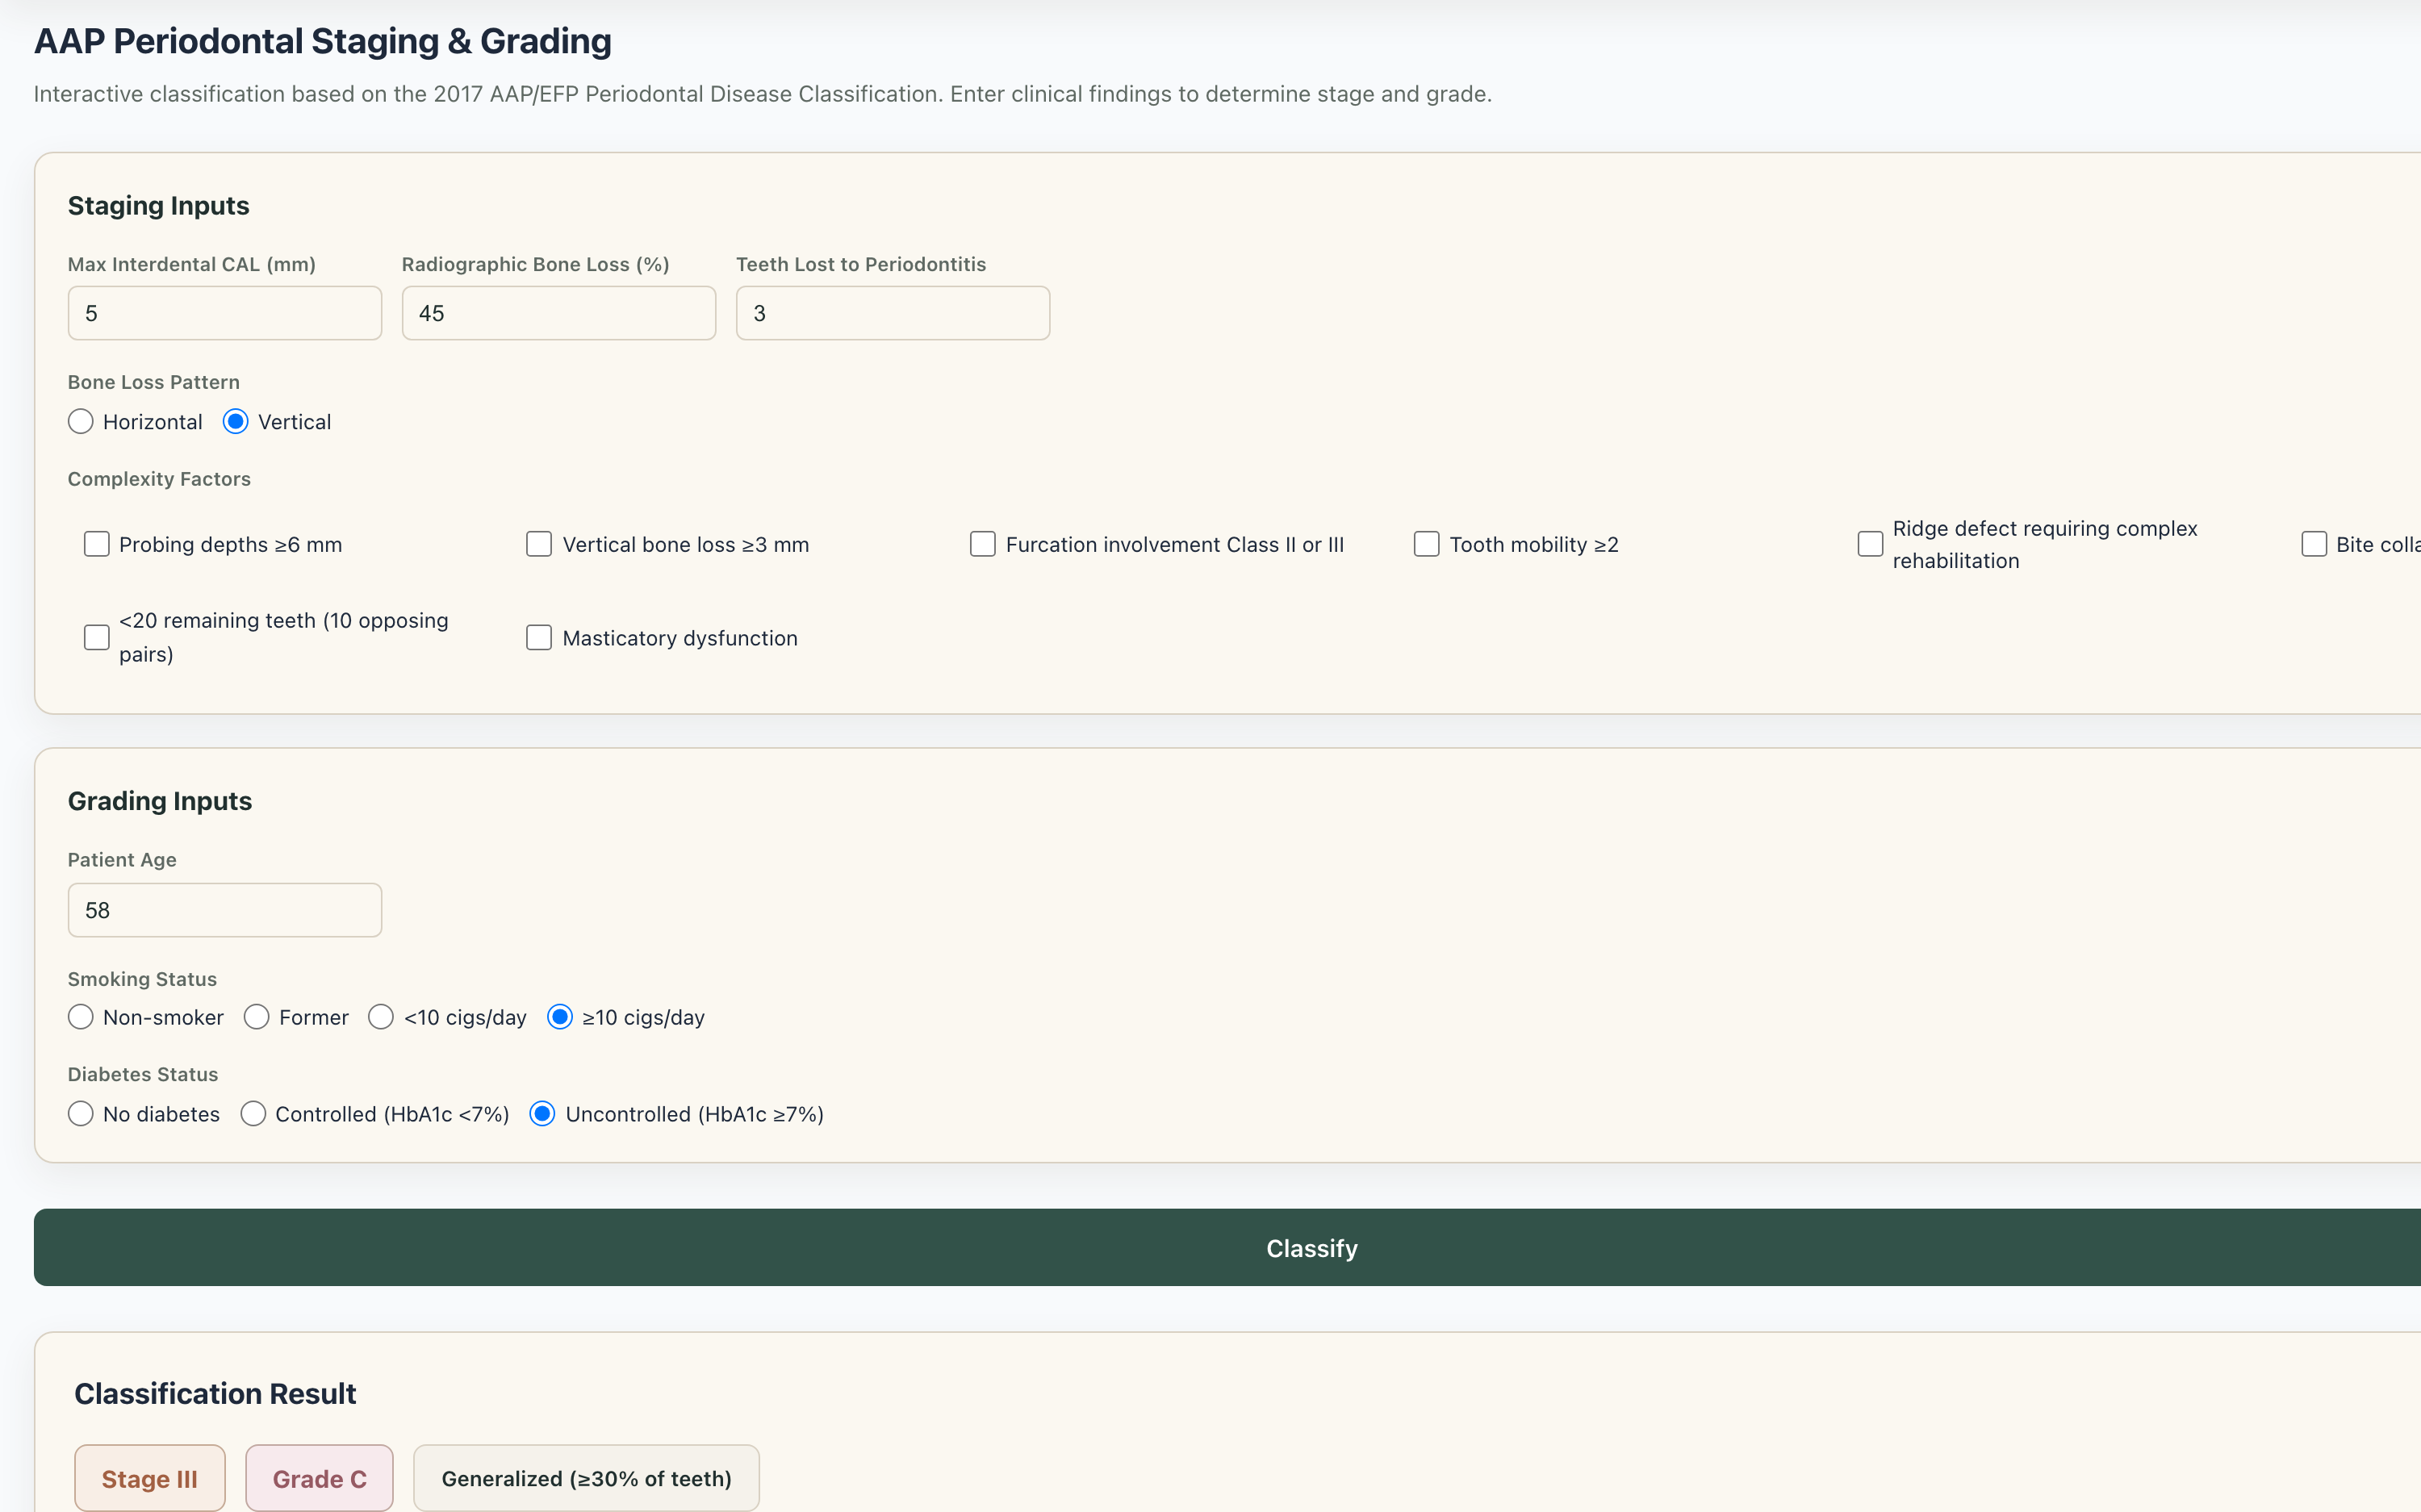Select Horizontal bone loss pattern

coord(81,422)
